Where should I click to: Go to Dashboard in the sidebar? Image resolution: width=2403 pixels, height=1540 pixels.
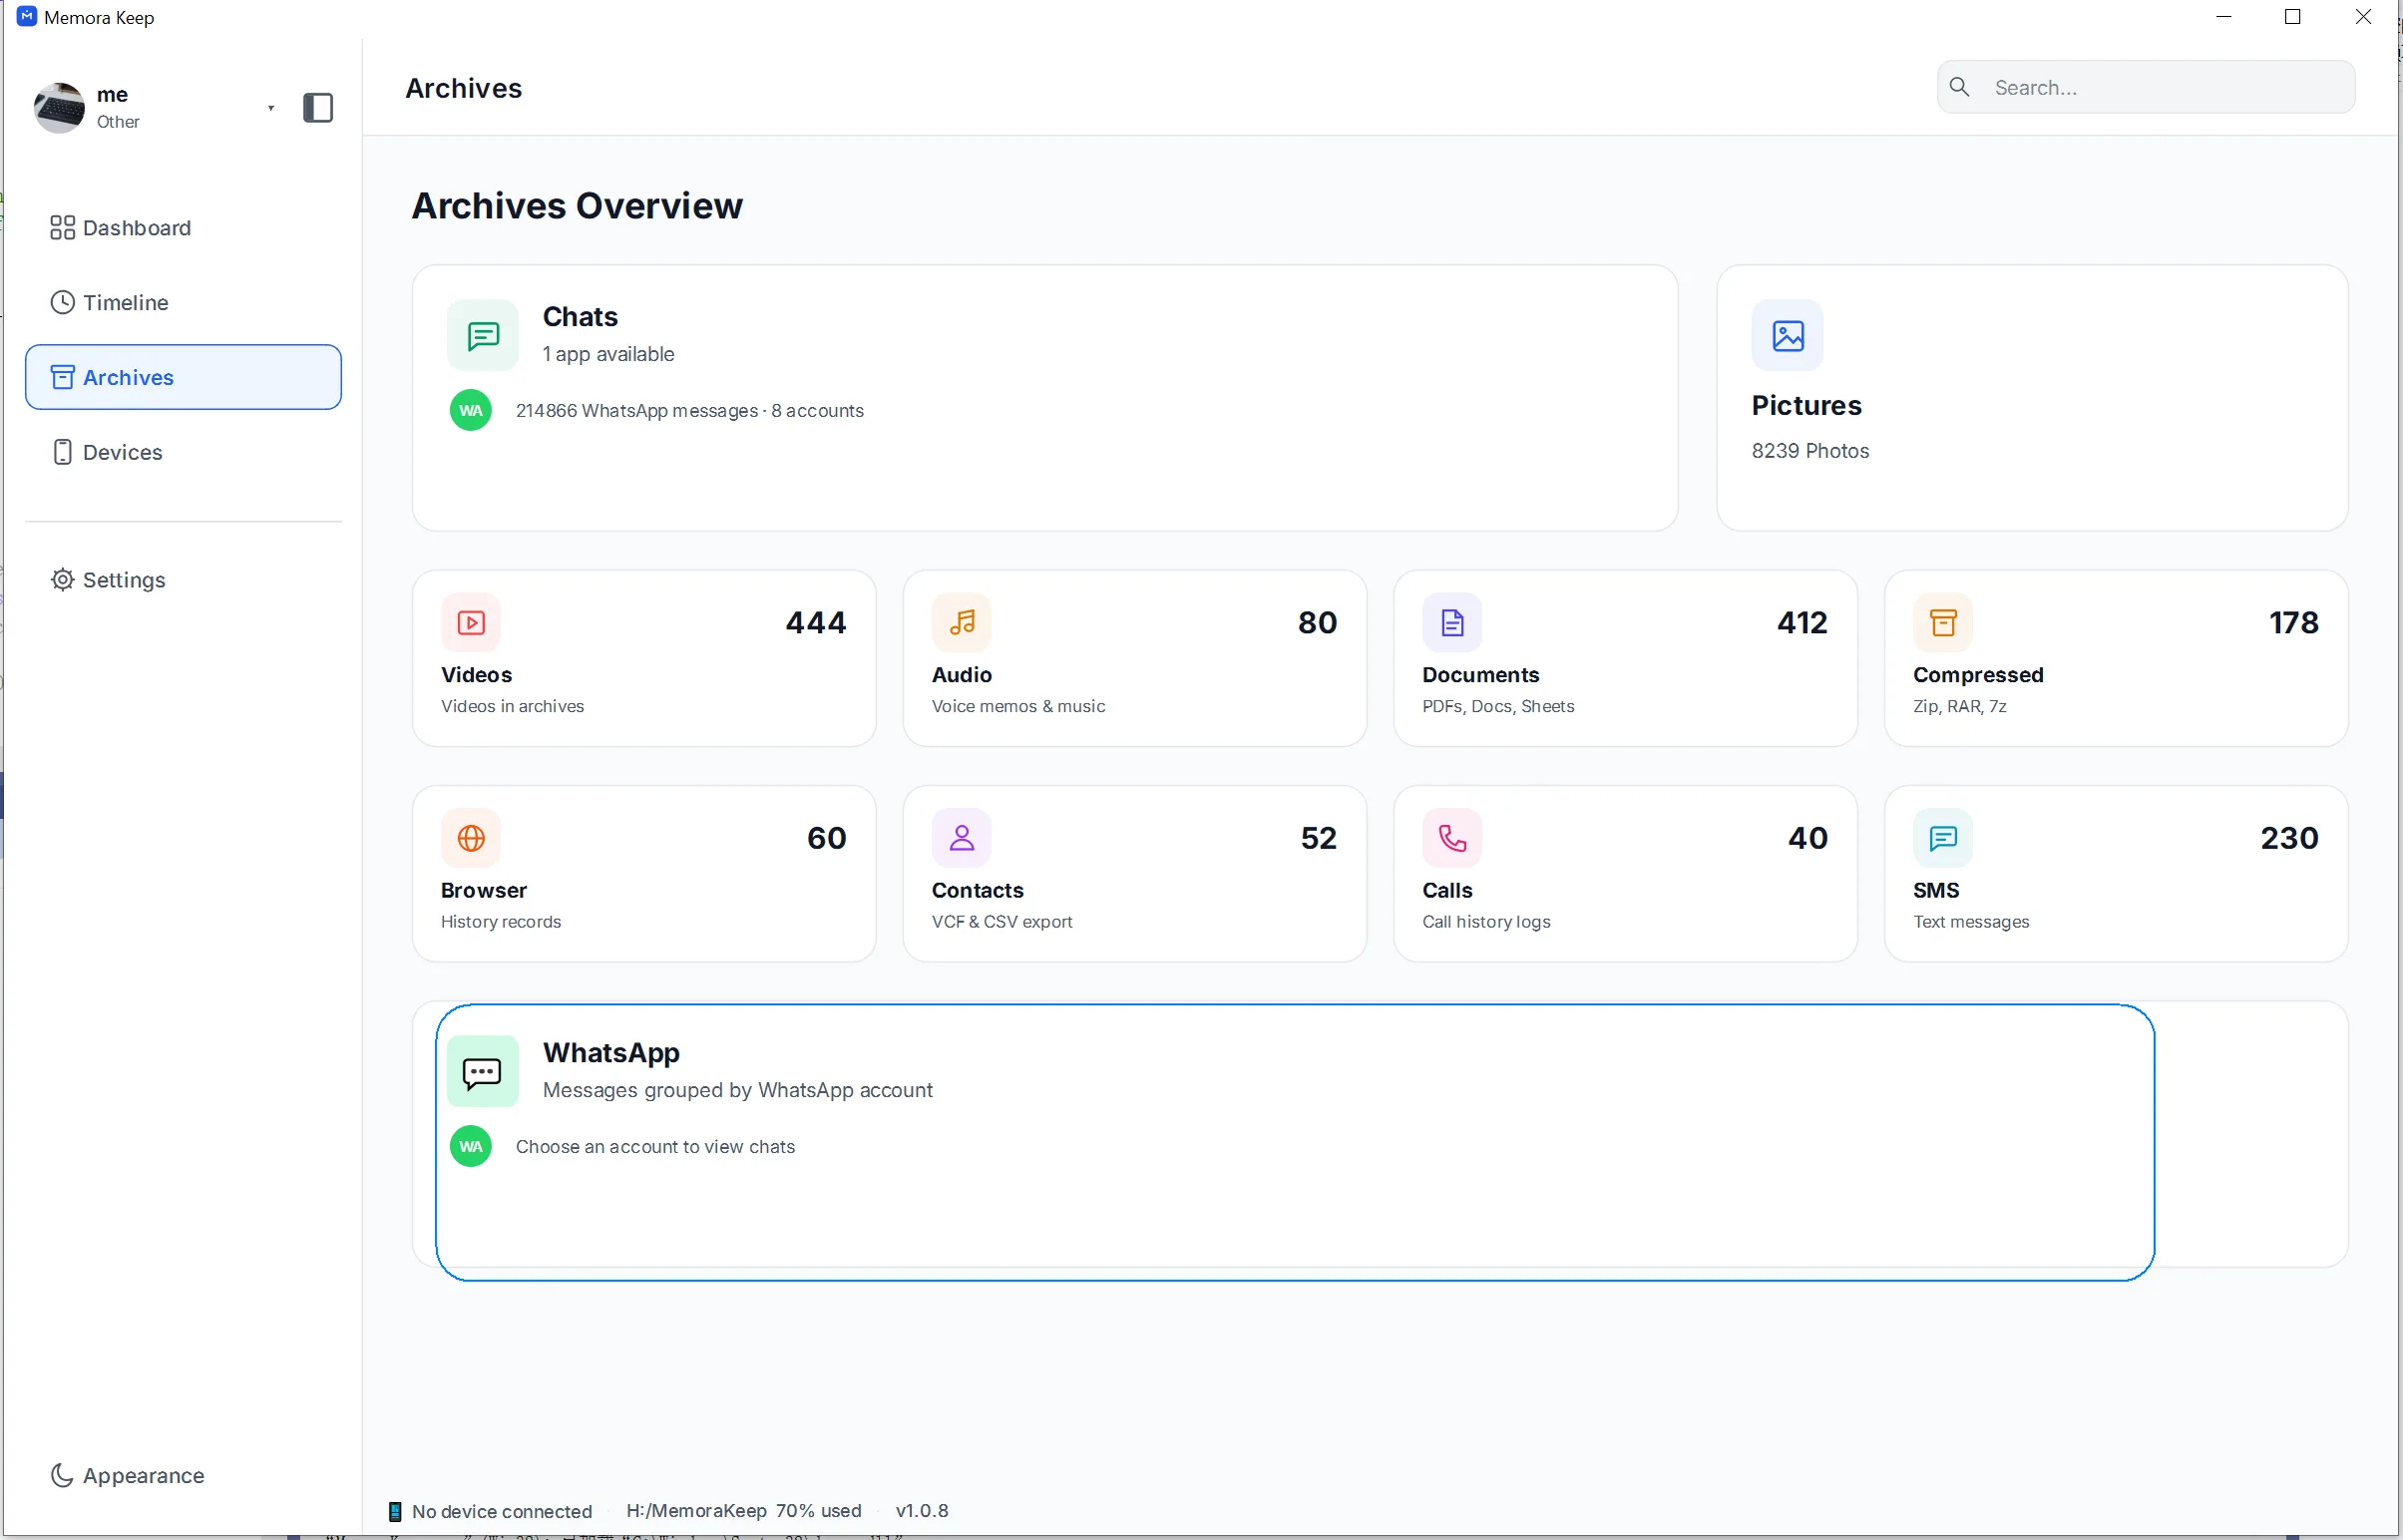[x=183, y=228]
